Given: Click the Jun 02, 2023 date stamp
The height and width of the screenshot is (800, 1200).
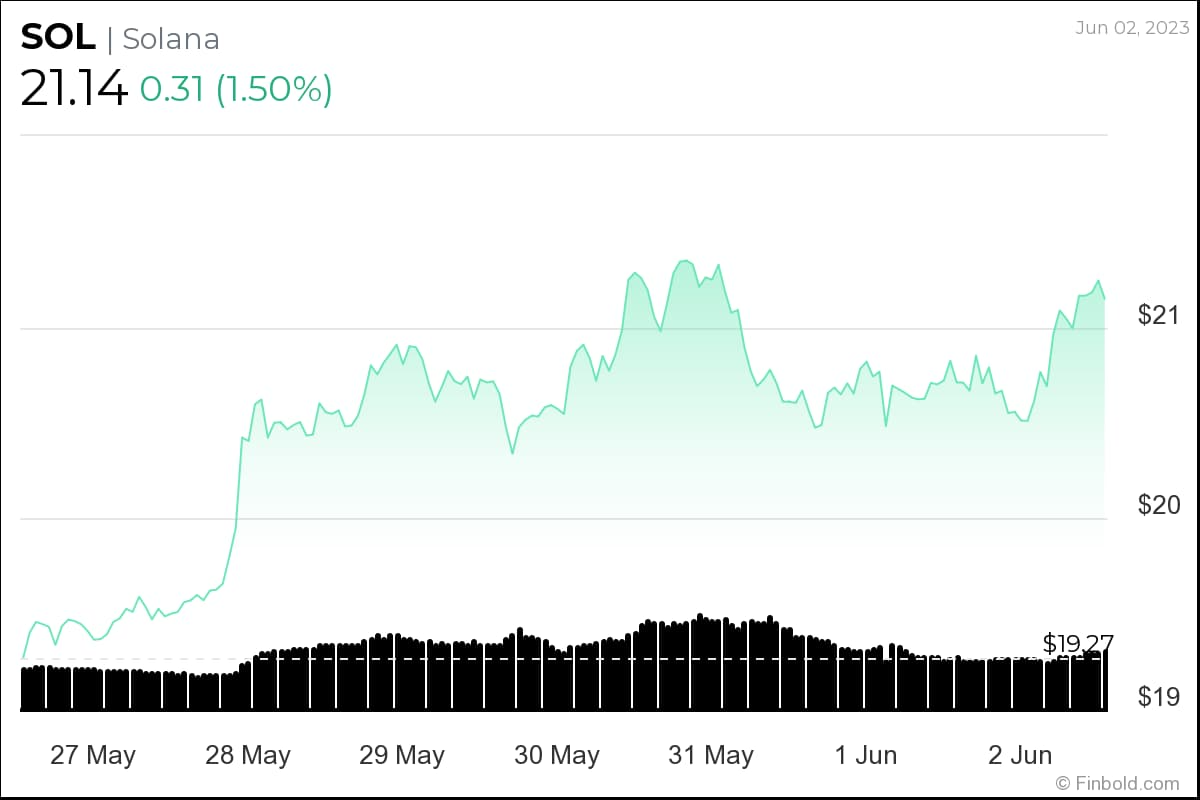Looking at the screenshot, I should [x=1132, y=27].
